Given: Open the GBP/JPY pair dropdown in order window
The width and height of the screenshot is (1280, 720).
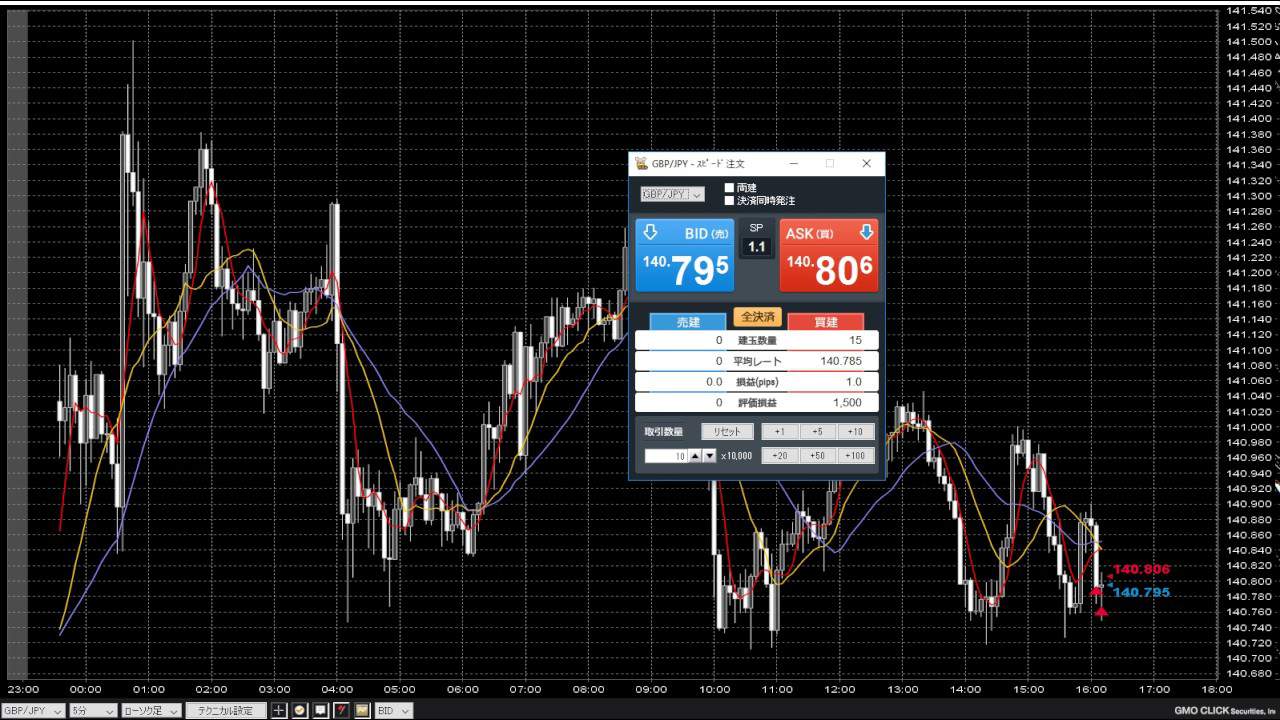Looking at the screenshot, I should click(x=672, y=194).
